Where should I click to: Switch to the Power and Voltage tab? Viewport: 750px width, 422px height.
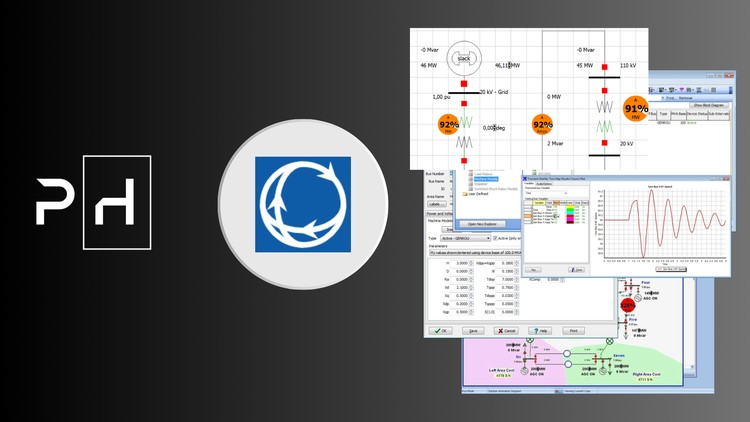[440, 213]
